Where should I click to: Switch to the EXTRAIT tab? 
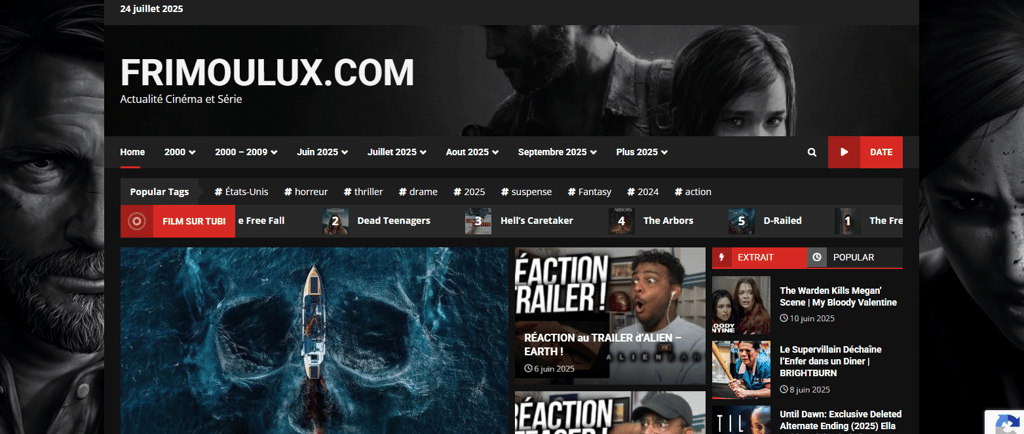coord(760,257)
